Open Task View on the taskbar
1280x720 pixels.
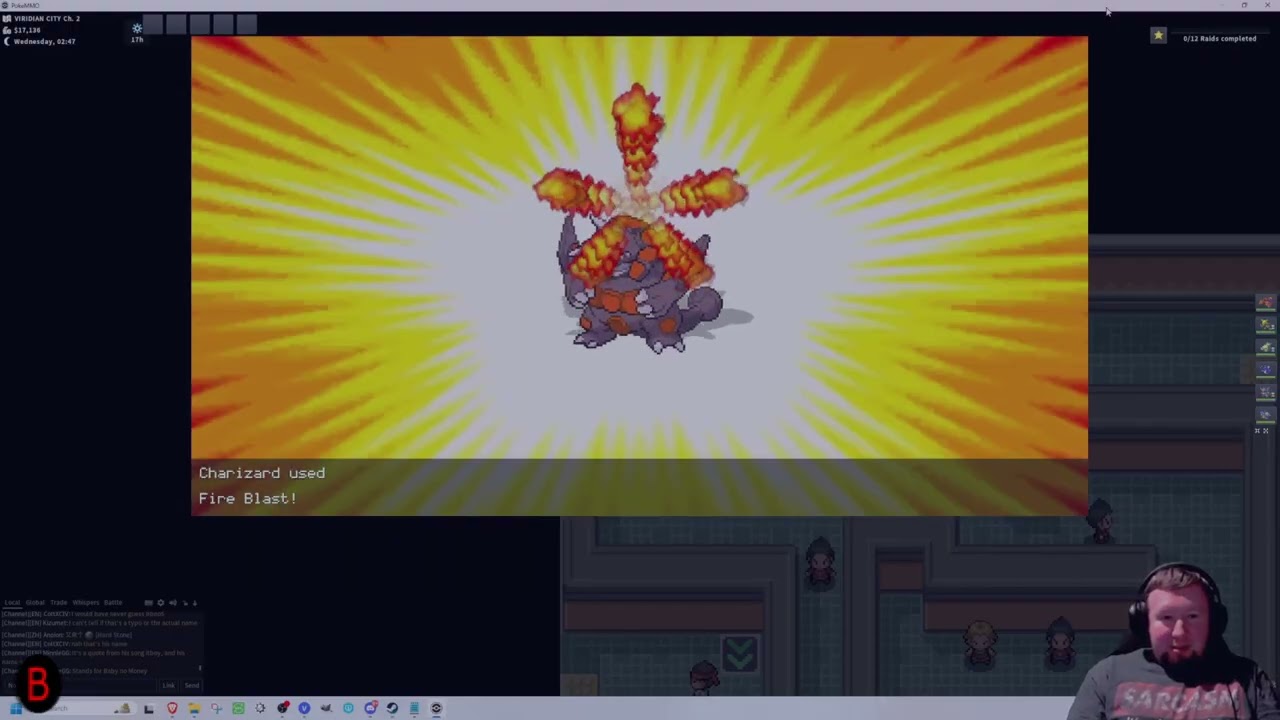[149, 708]
